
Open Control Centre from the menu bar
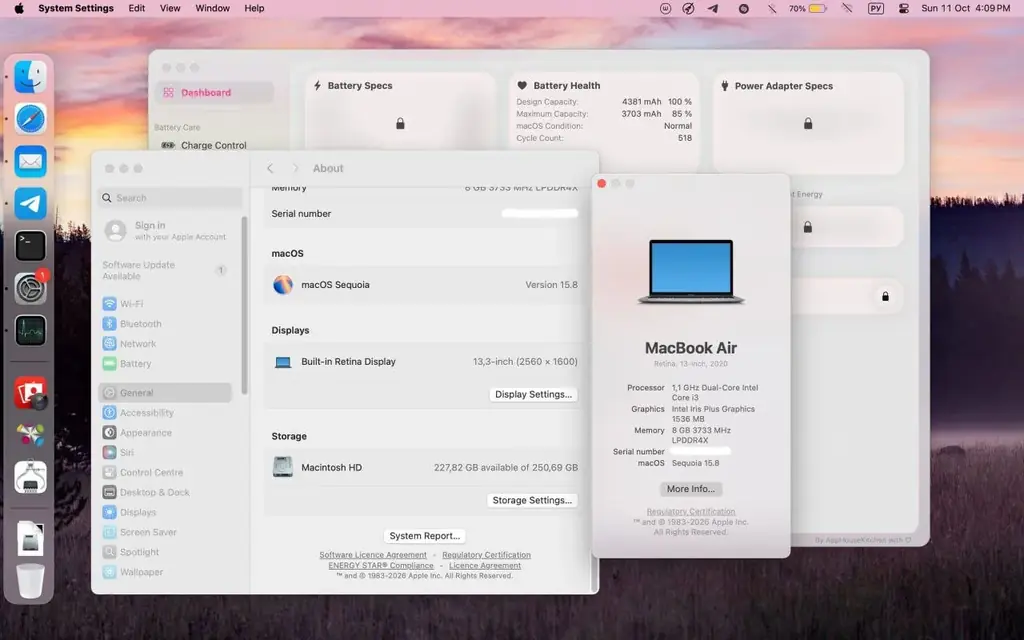(904, 8)
